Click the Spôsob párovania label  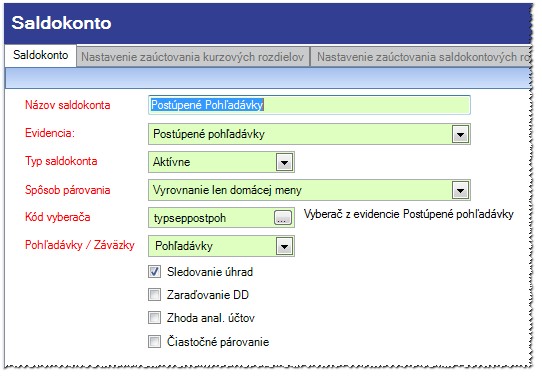(68, 190)
